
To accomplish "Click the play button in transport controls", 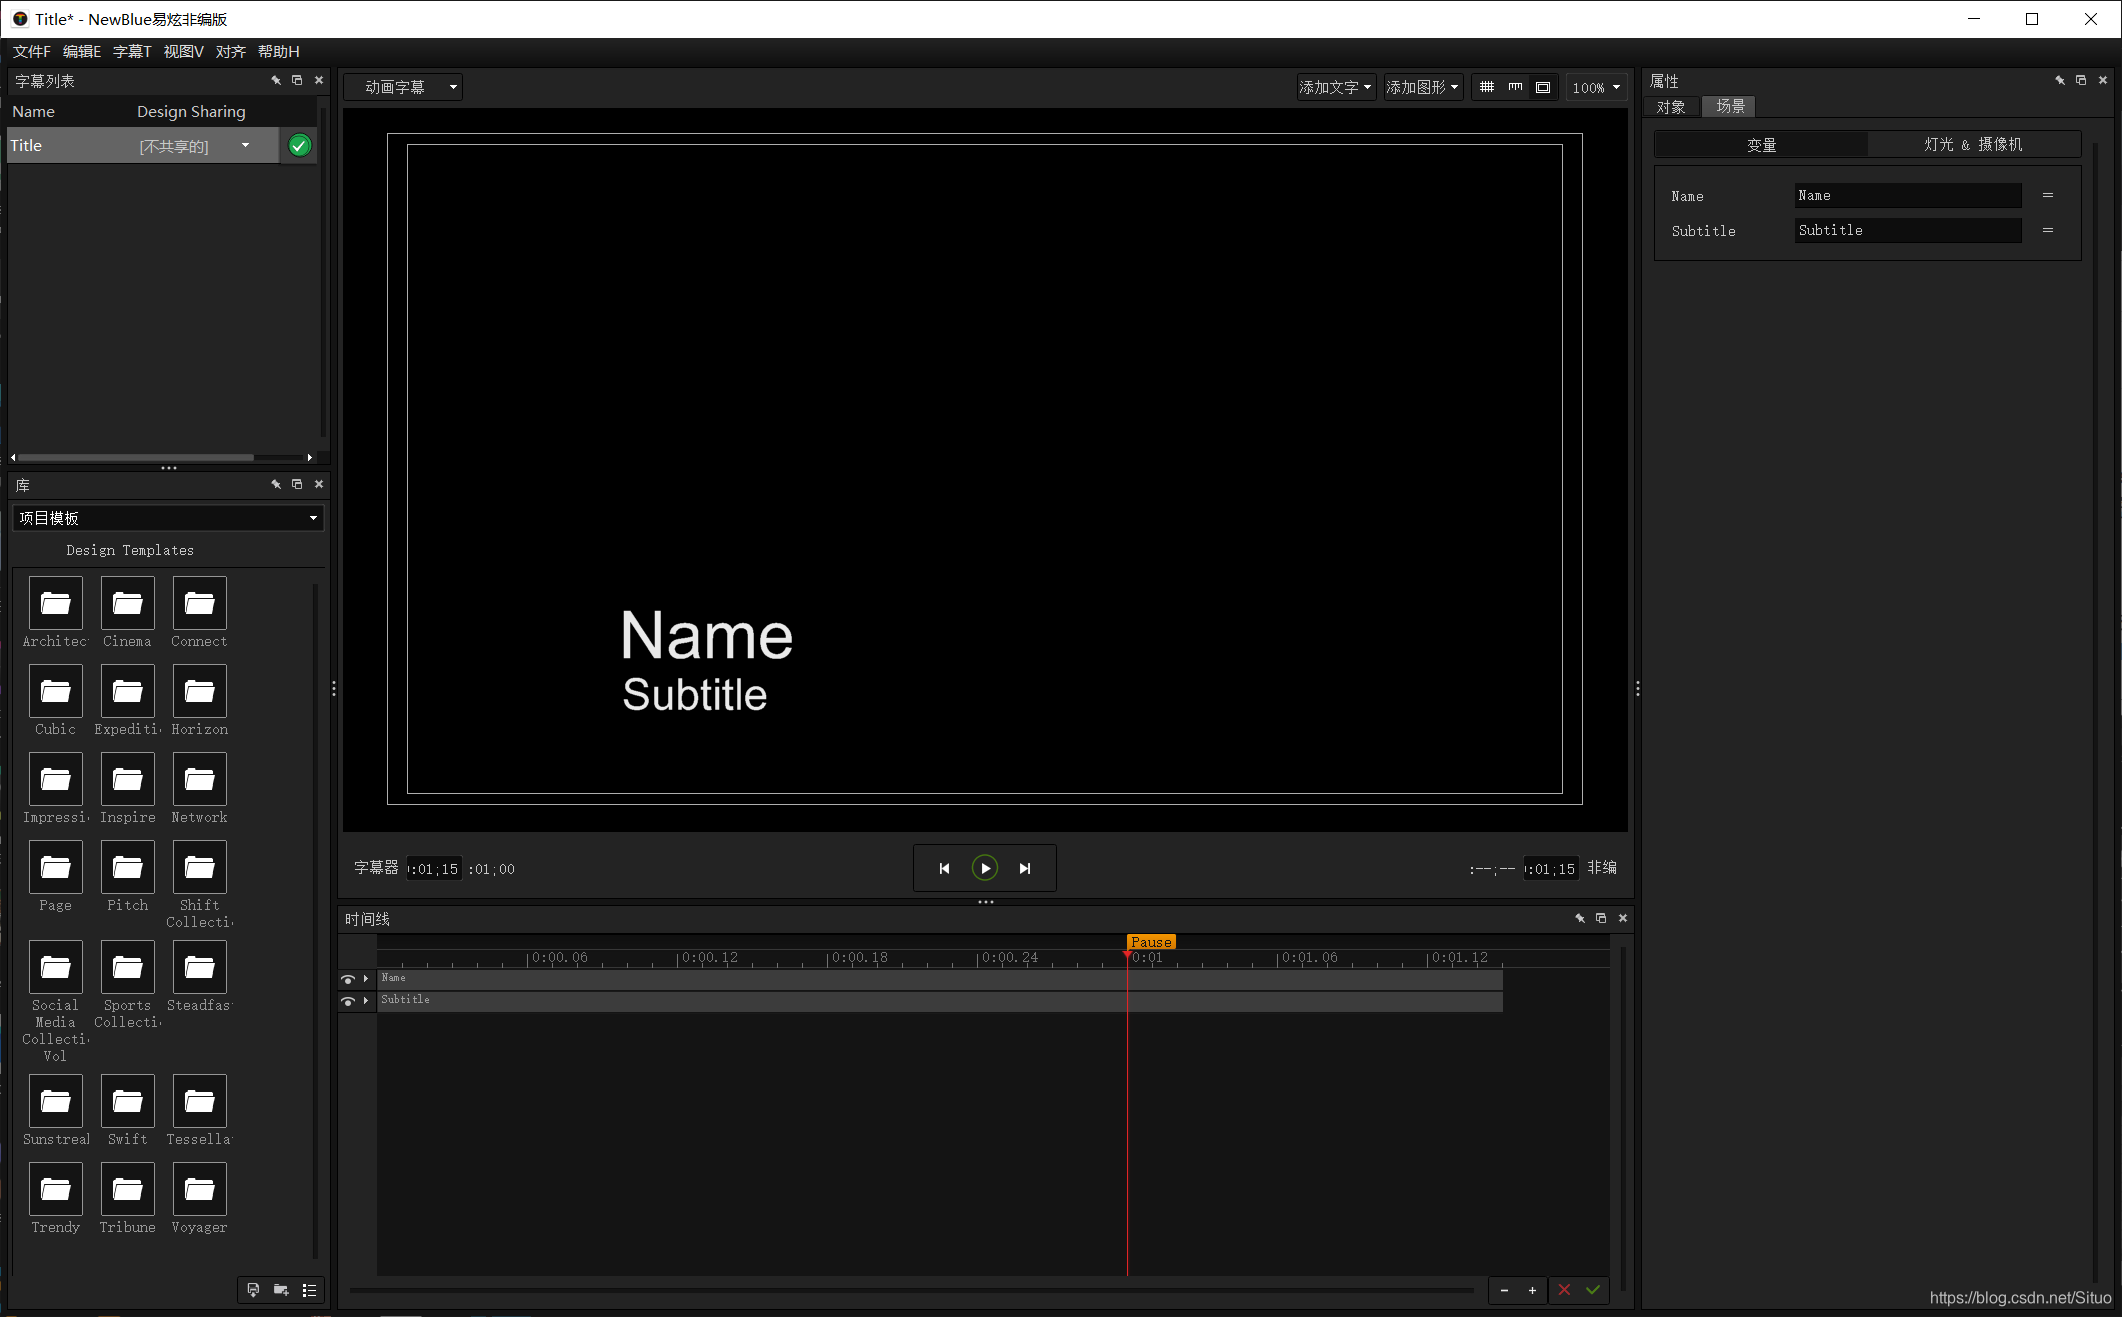I will 984,868.
